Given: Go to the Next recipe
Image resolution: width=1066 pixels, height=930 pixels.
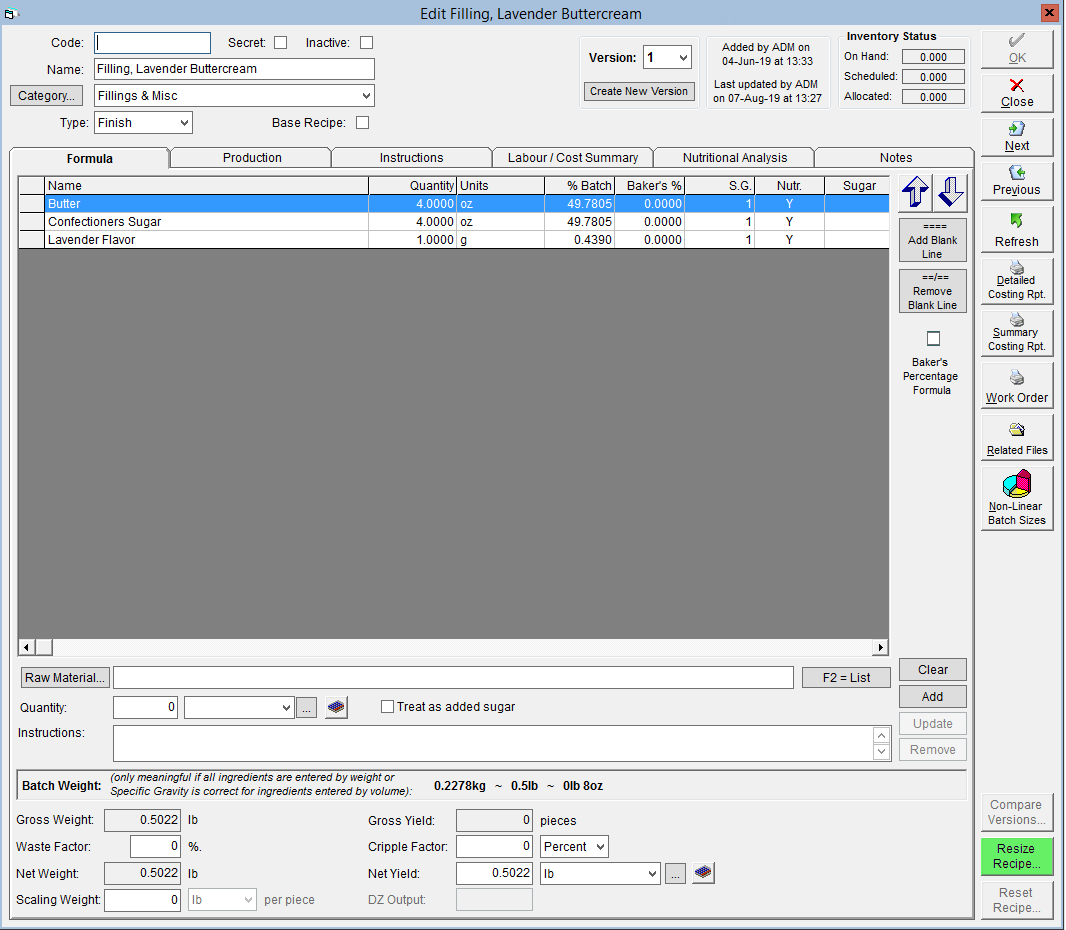Looking at the screenshot, I should 1017,137.
